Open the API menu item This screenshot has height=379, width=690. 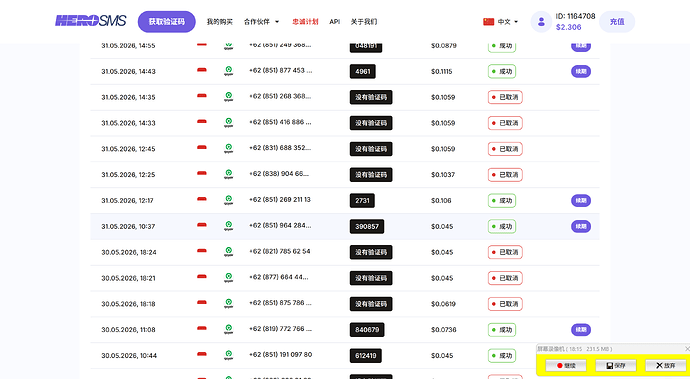pos(334,22)
